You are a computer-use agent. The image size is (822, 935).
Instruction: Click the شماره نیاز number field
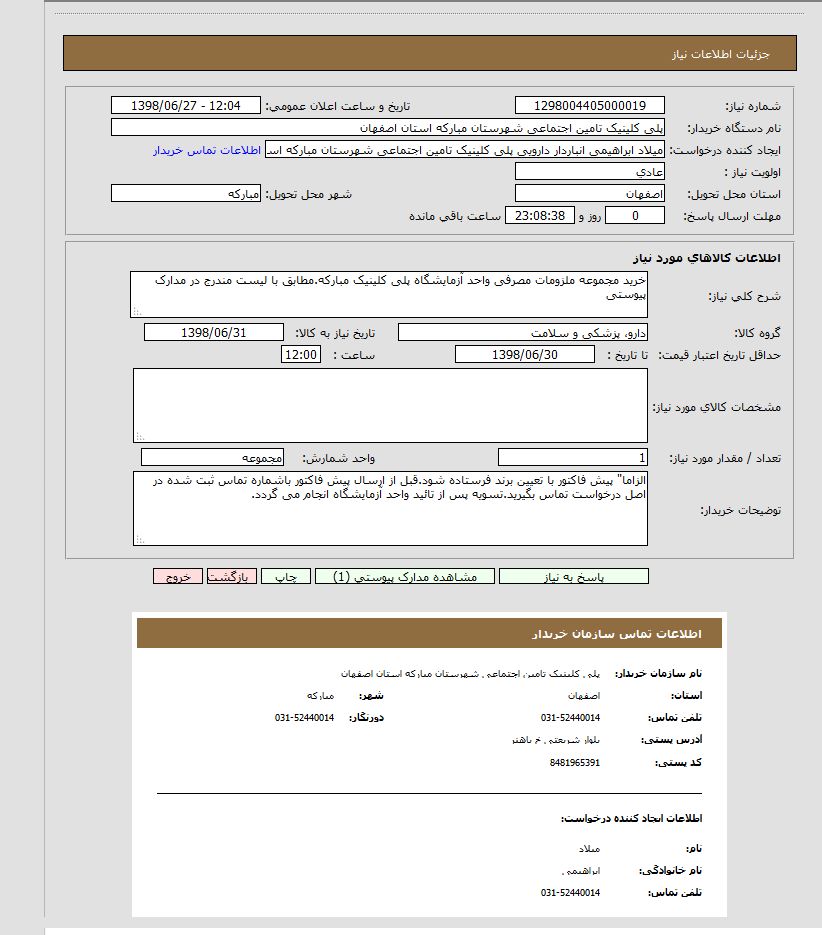point(589,106)
